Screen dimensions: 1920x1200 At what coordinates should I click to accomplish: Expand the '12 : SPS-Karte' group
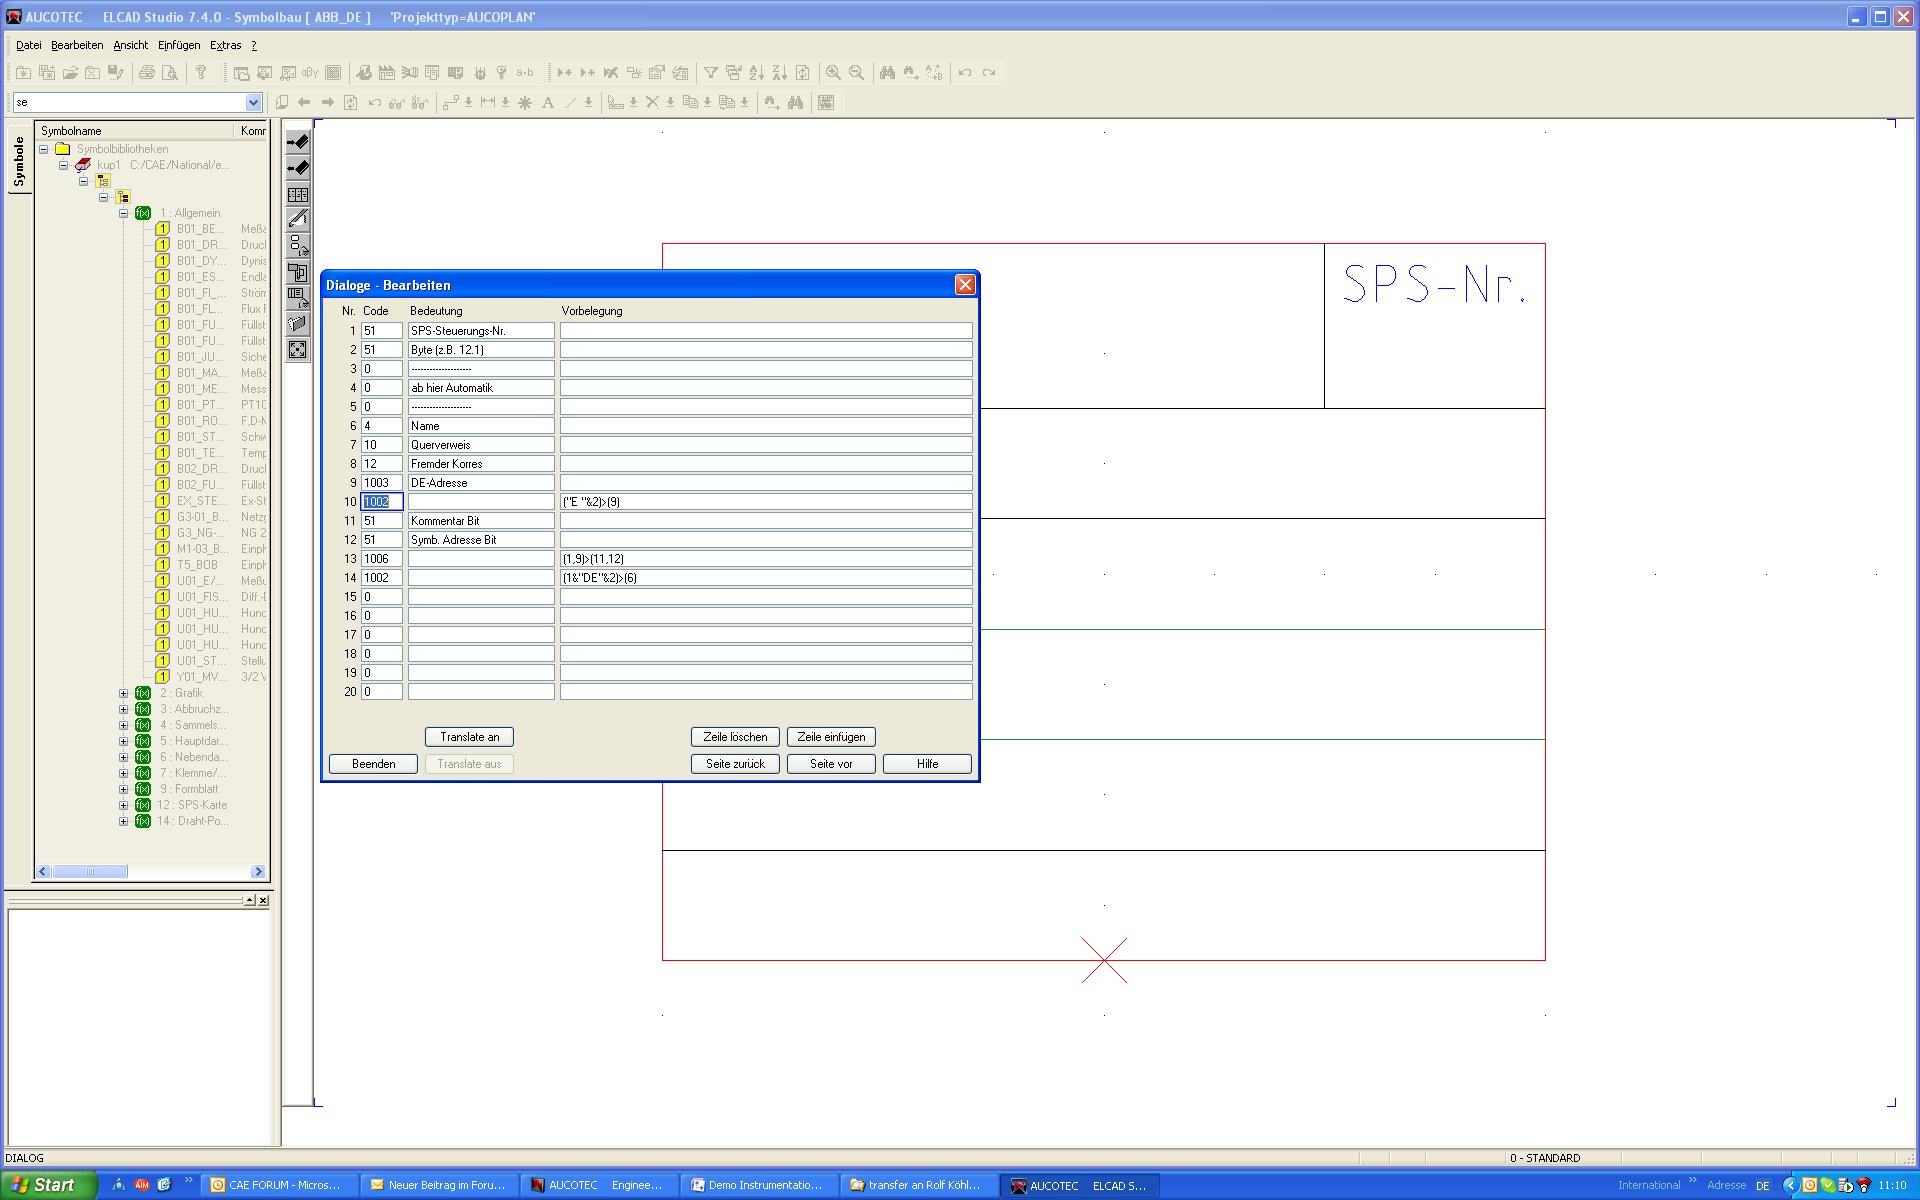[x=124, y=805]
